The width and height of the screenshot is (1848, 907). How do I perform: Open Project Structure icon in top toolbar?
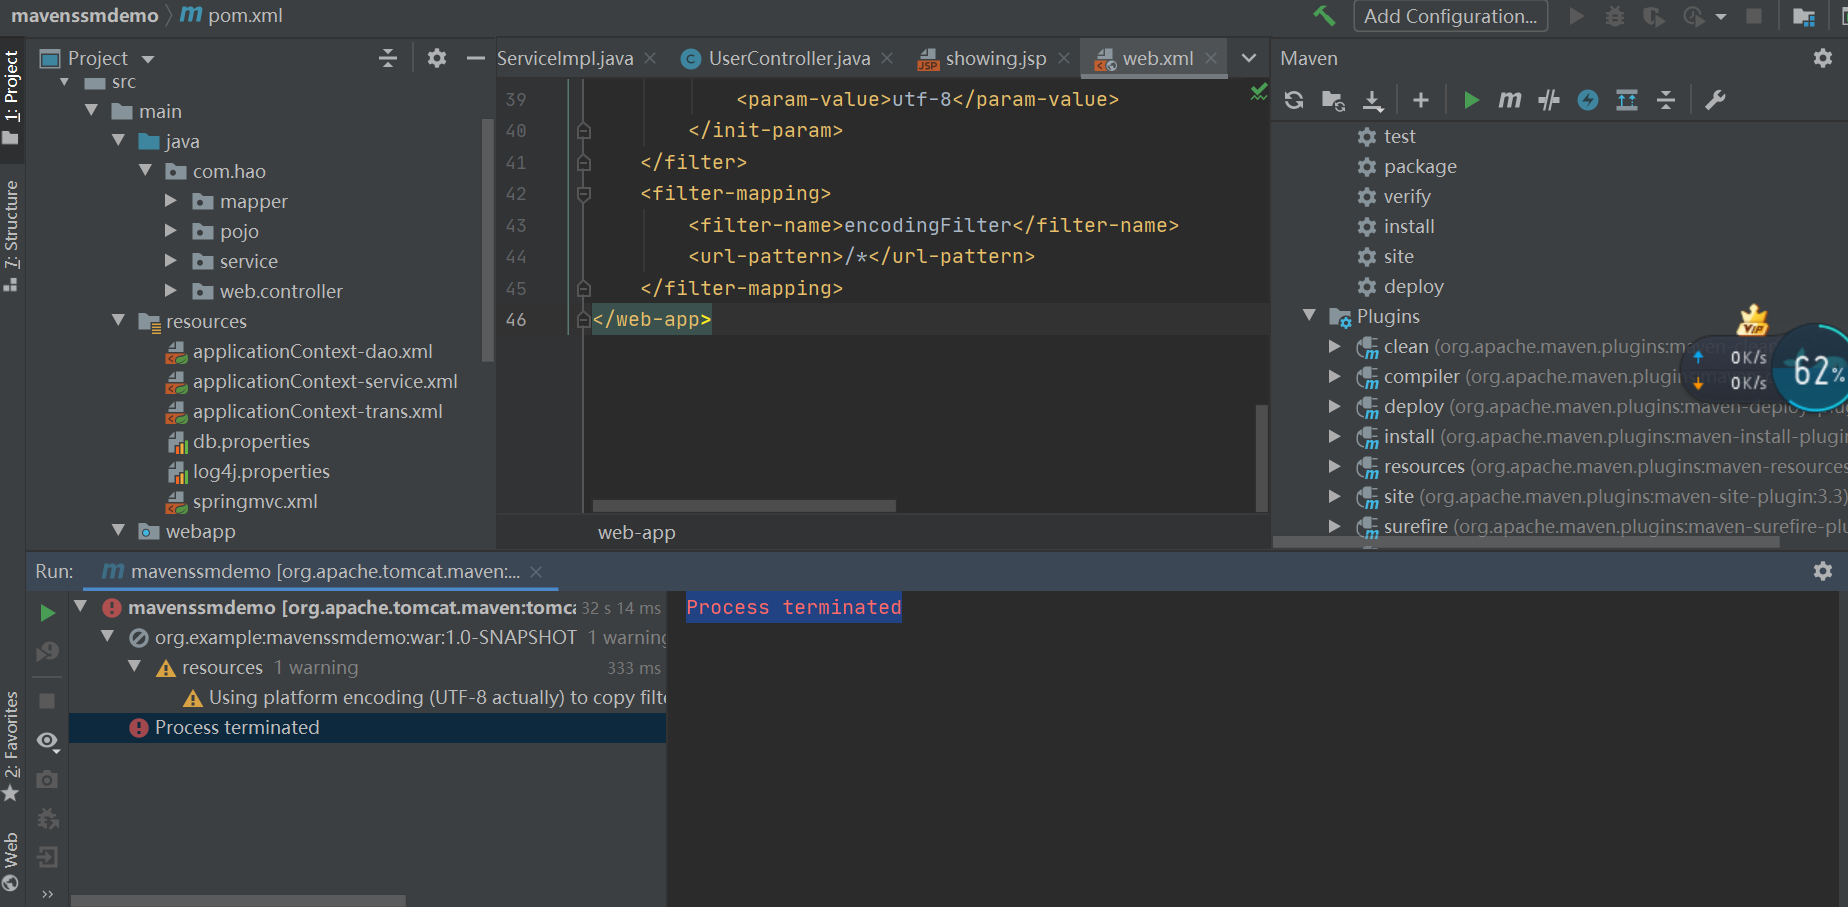(1804, 16)
